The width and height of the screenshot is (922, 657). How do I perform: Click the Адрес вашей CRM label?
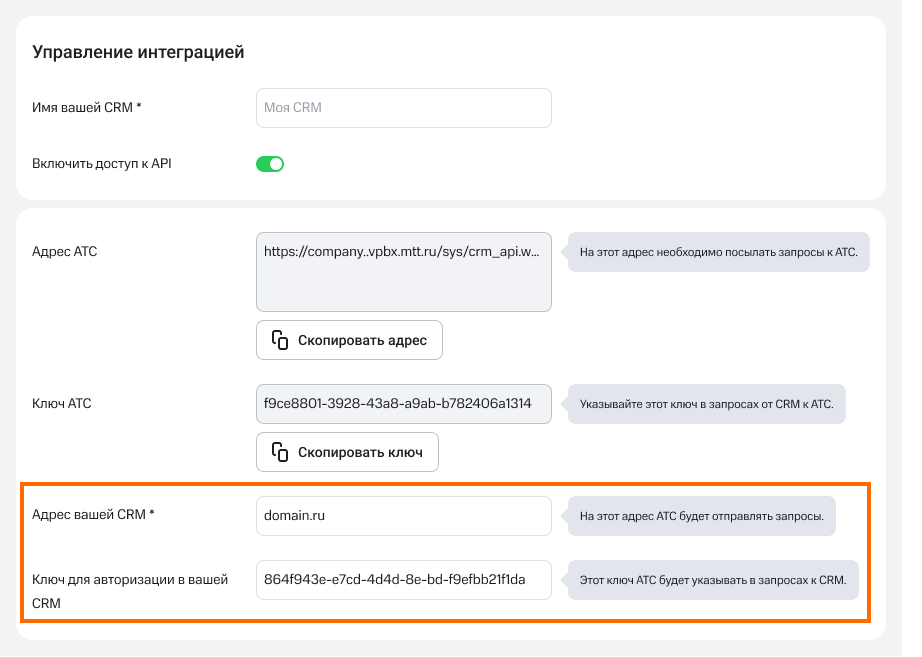(x=93, y=516)
